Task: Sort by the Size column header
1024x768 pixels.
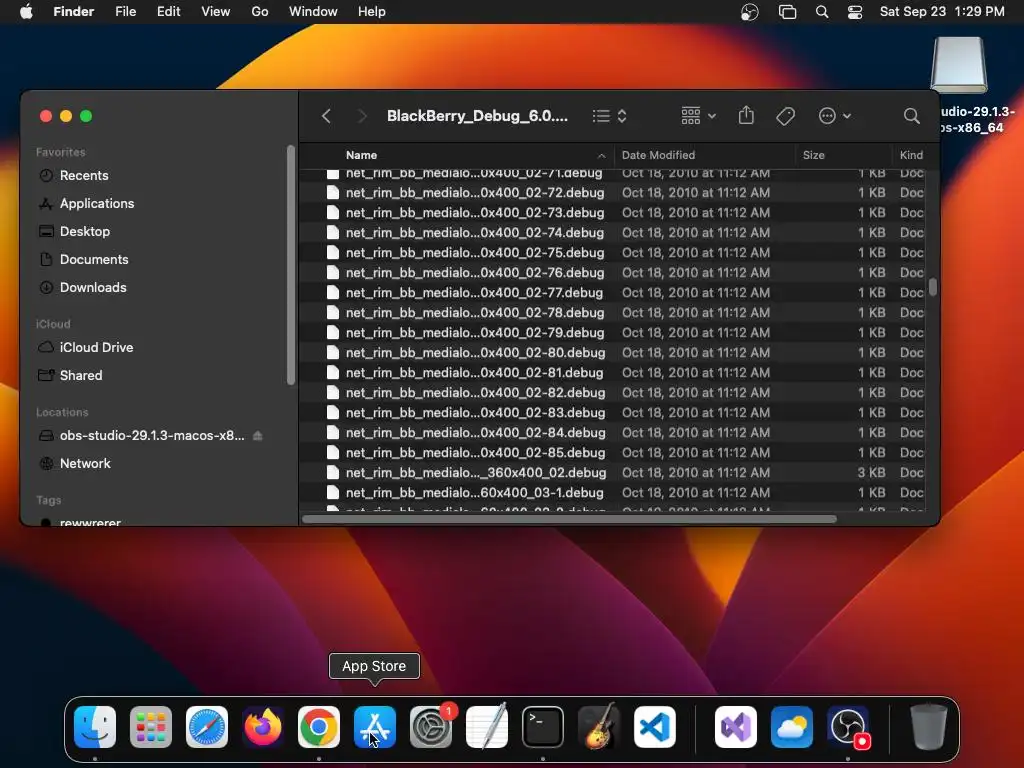Action: click(x=844, y=155)
